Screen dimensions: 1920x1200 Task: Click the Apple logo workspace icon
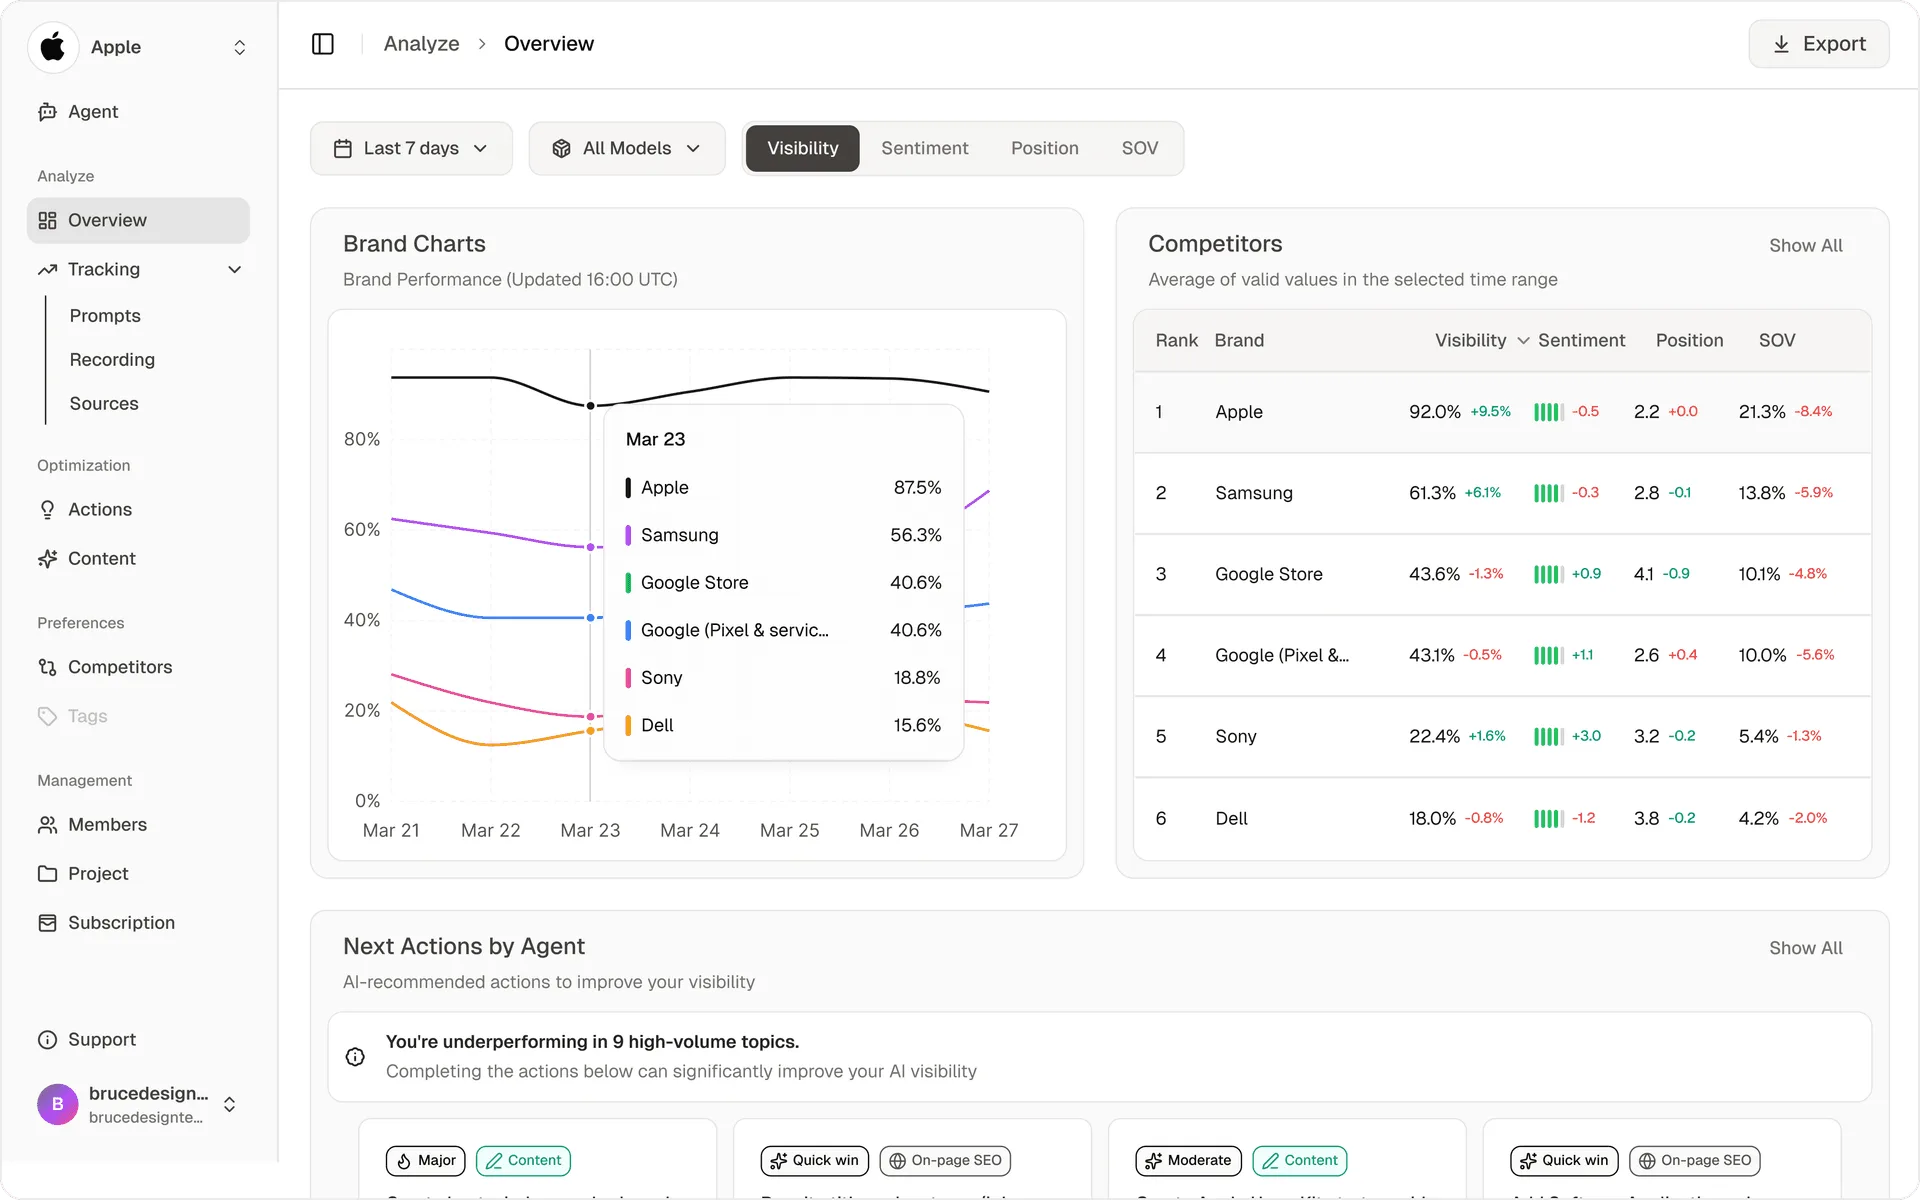(53, 47)
